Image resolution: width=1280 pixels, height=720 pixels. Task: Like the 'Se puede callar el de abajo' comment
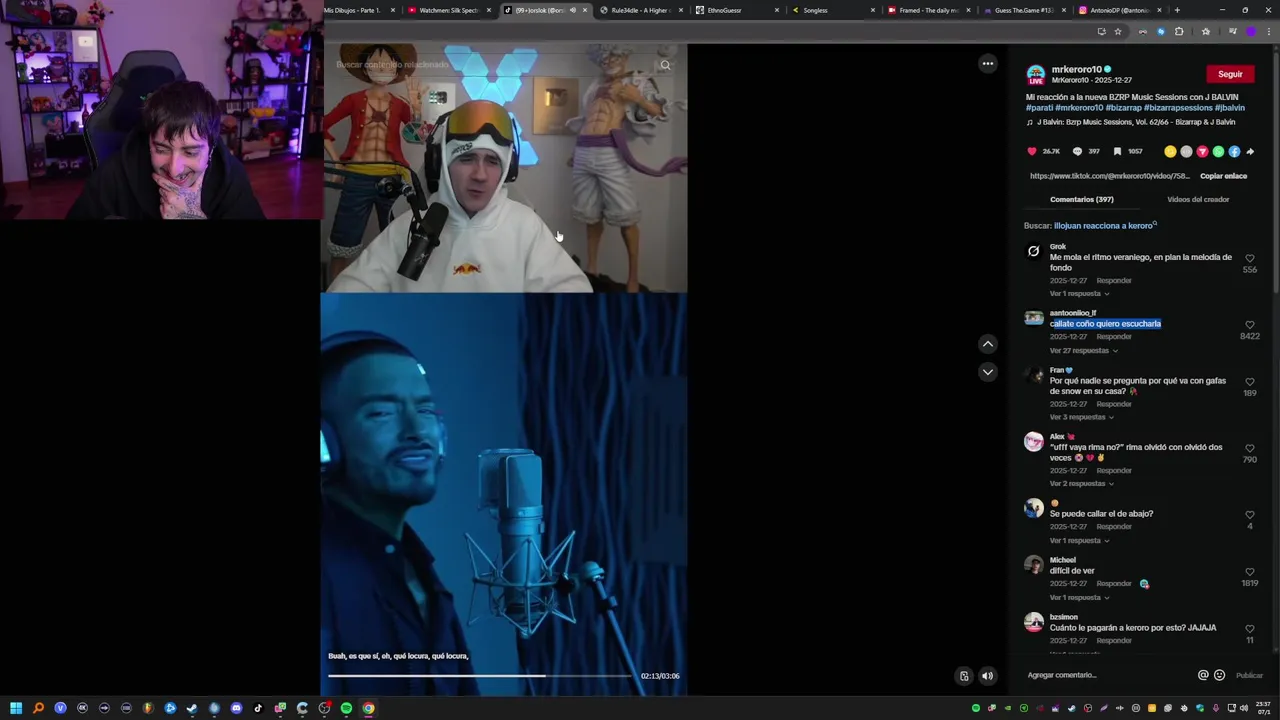[x=1249, y=515]
